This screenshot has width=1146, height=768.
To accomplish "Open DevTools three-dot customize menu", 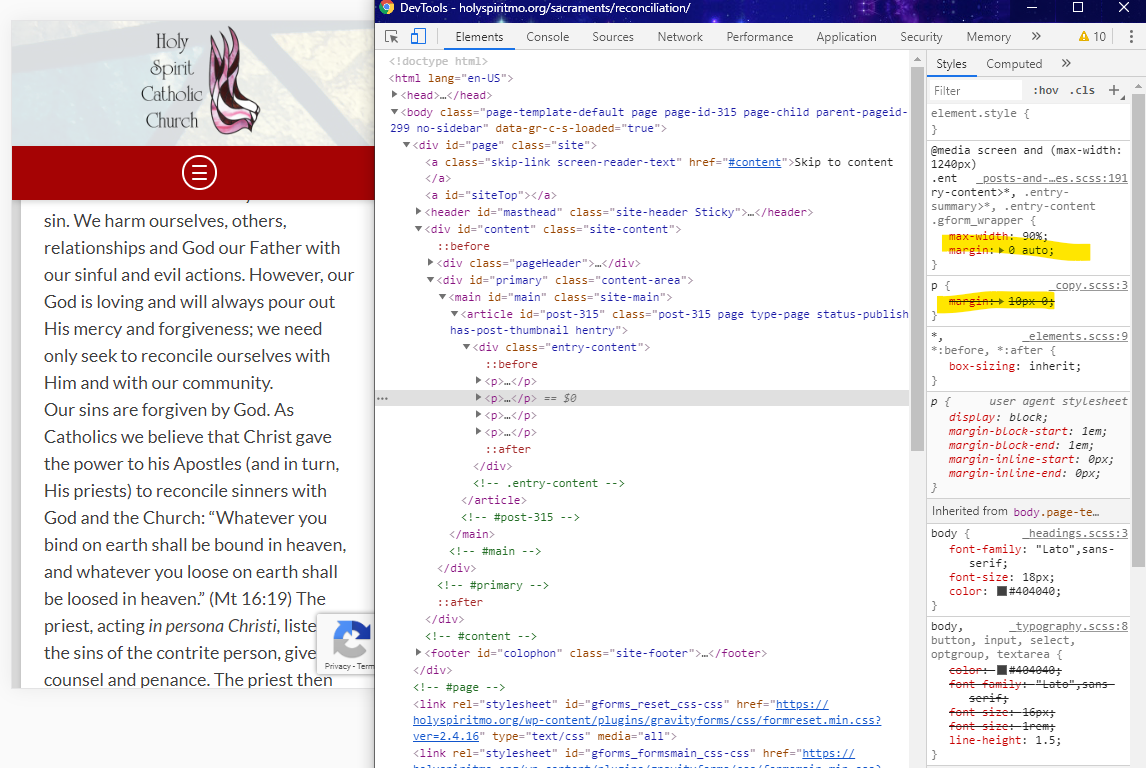I will (1130, 37).
